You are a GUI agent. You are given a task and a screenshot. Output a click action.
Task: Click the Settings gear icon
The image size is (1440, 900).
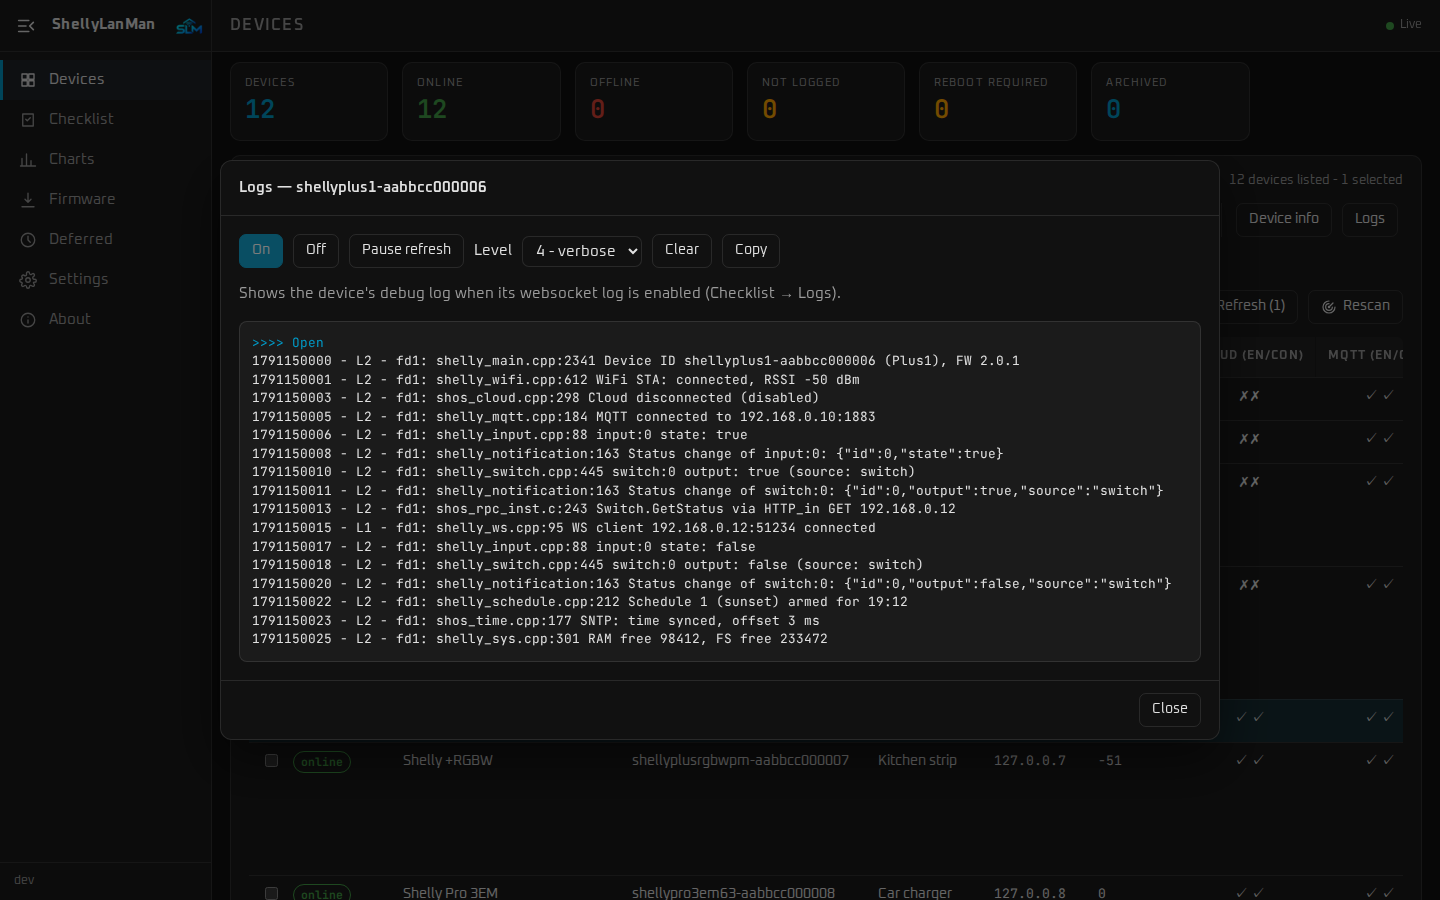(28, 280)
